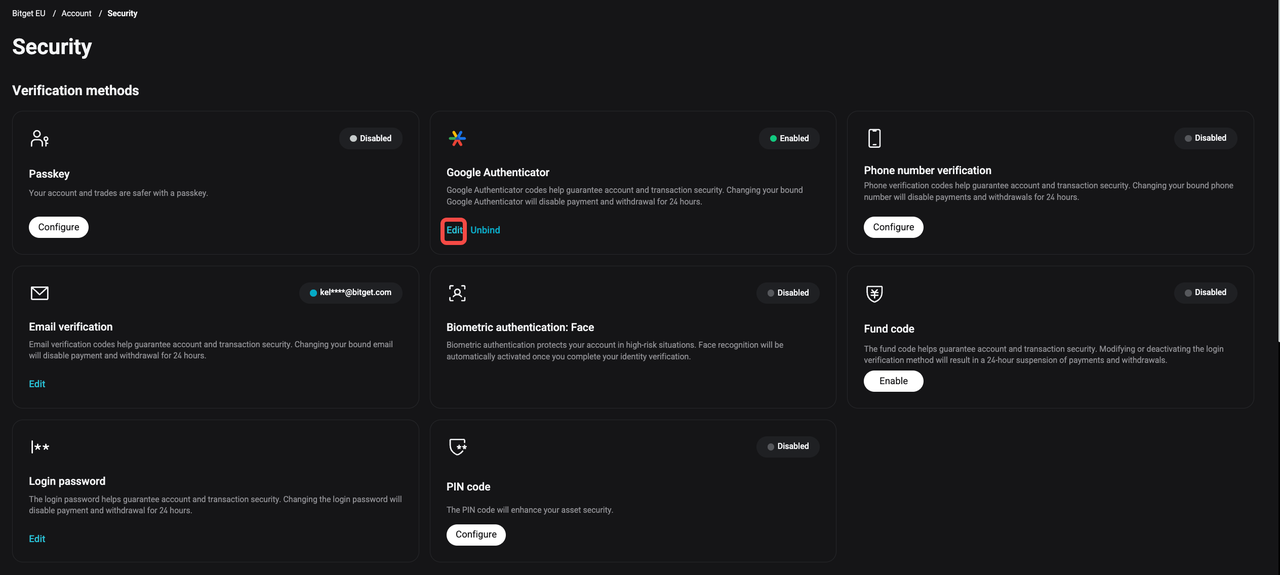
Task: Click the Email verification codes description text
Action: (x=211, y=350)
